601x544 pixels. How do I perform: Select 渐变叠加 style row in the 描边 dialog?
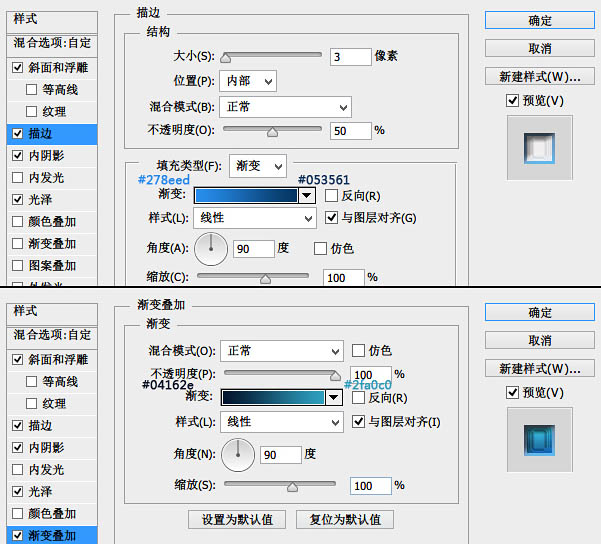coord(52,243)
